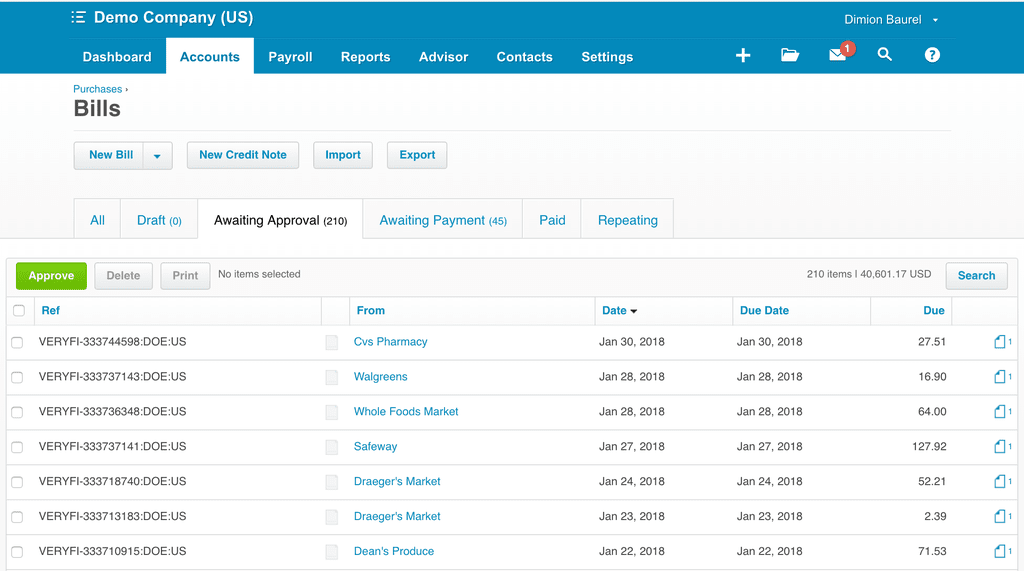Open the Settings menu
Image resolution: width=1024 pixels, height=571 pixels.
point(607,57)
